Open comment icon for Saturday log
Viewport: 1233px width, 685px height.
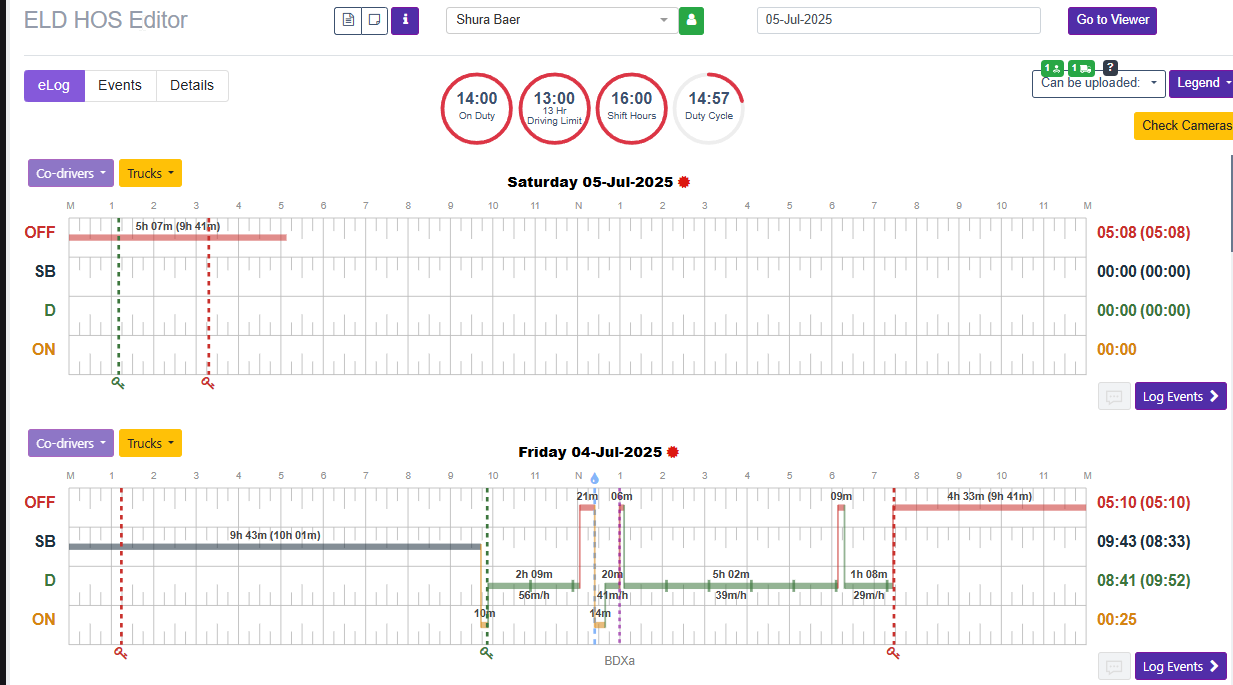pyautogui.click(x=1114, y=396)
